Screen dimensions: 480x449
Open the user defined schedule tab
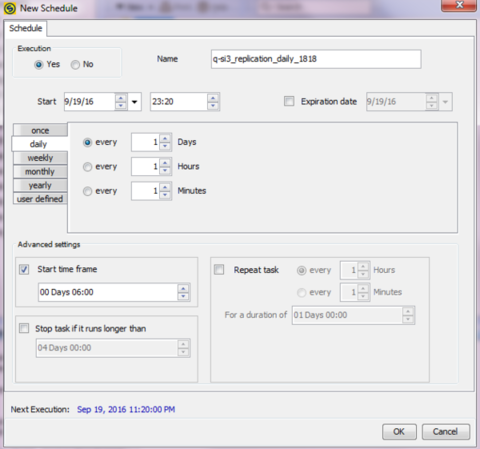40,199
